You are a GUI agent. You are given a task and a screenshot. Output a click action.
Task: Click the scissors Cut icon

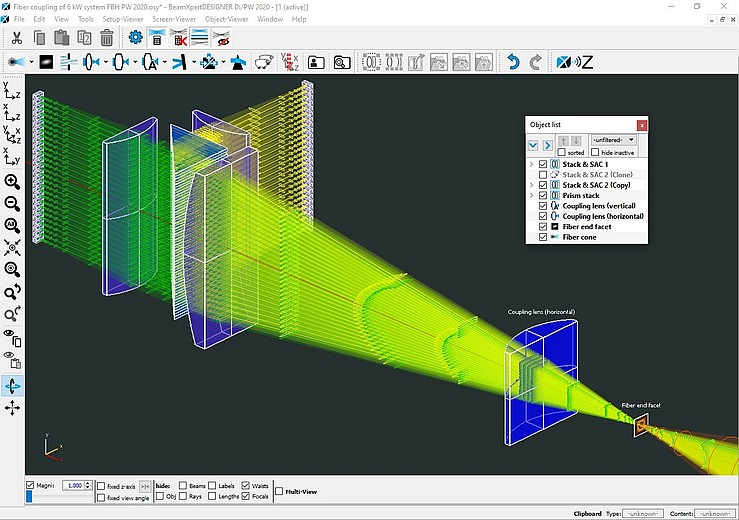pyautogui.click(x=17, y=38)
